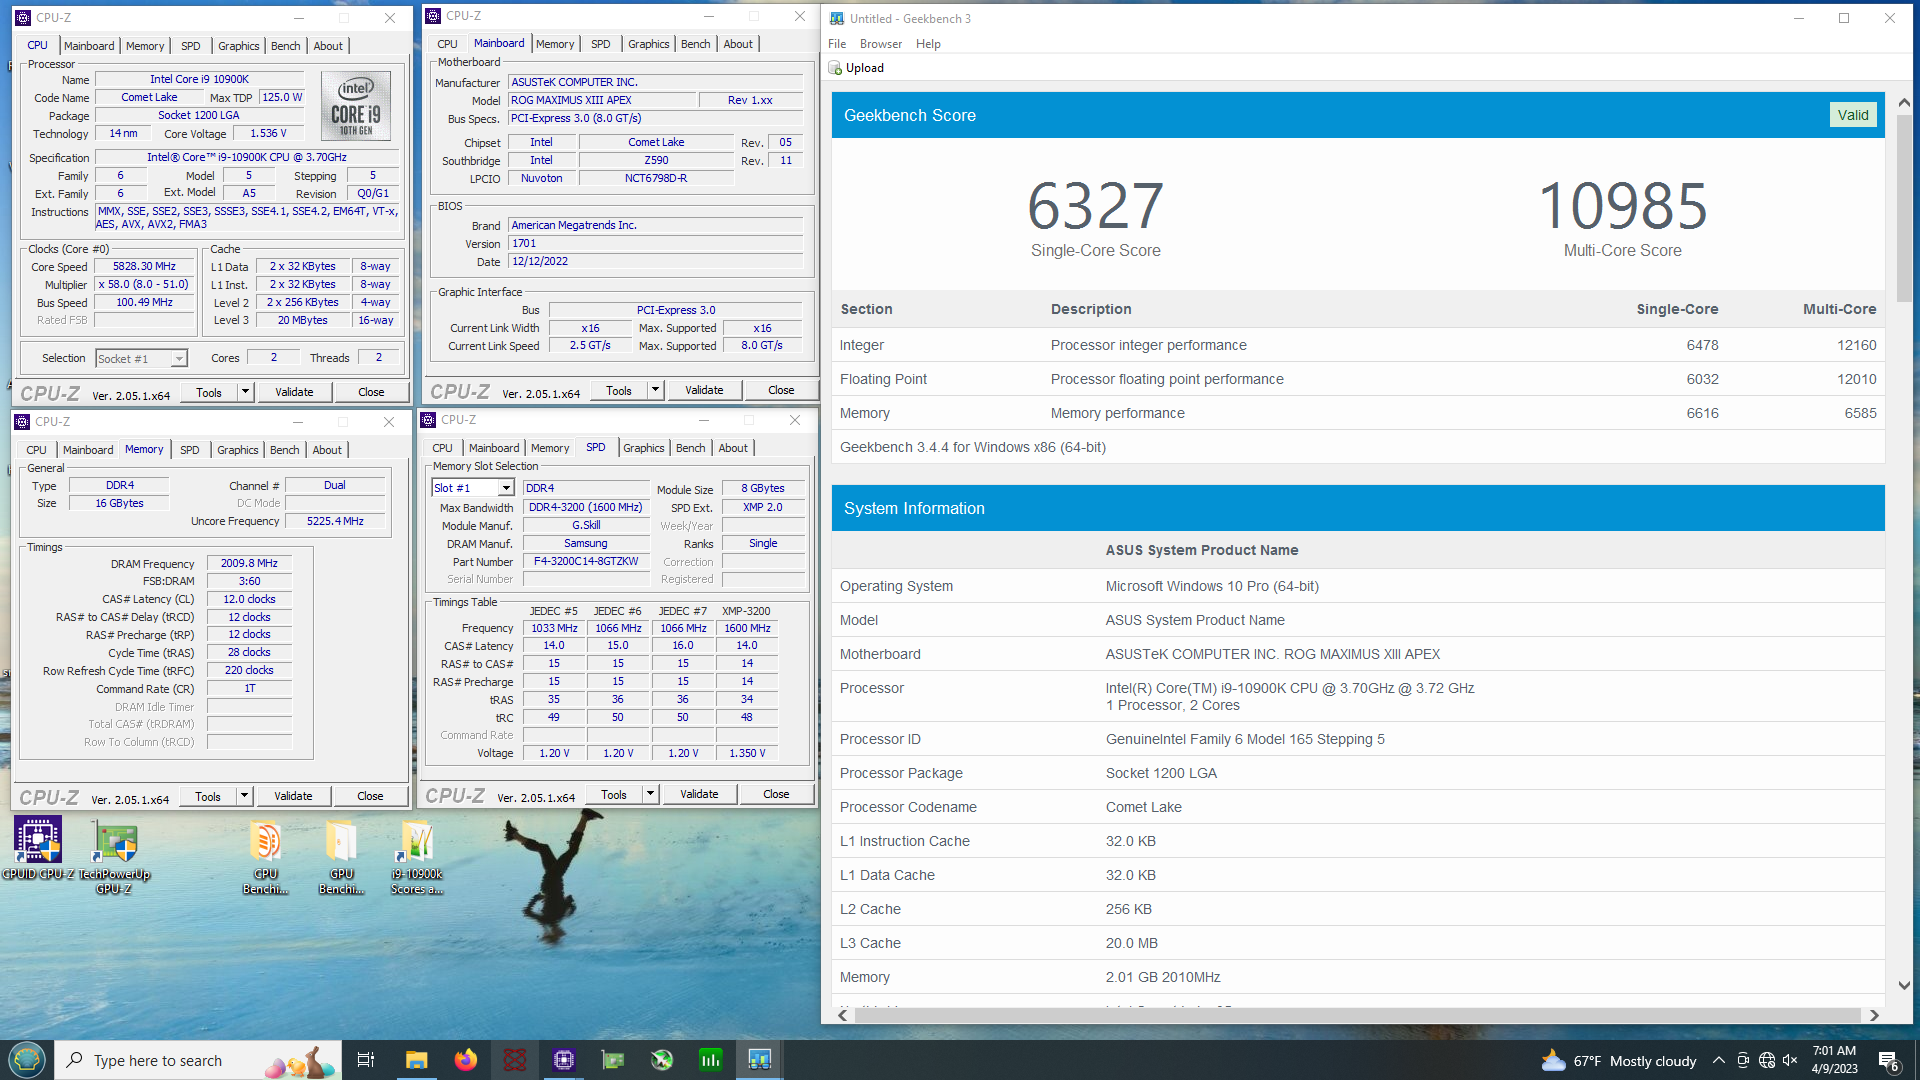
Task: Open the Socket #1 selection dropdown
Action: point(141,358)
